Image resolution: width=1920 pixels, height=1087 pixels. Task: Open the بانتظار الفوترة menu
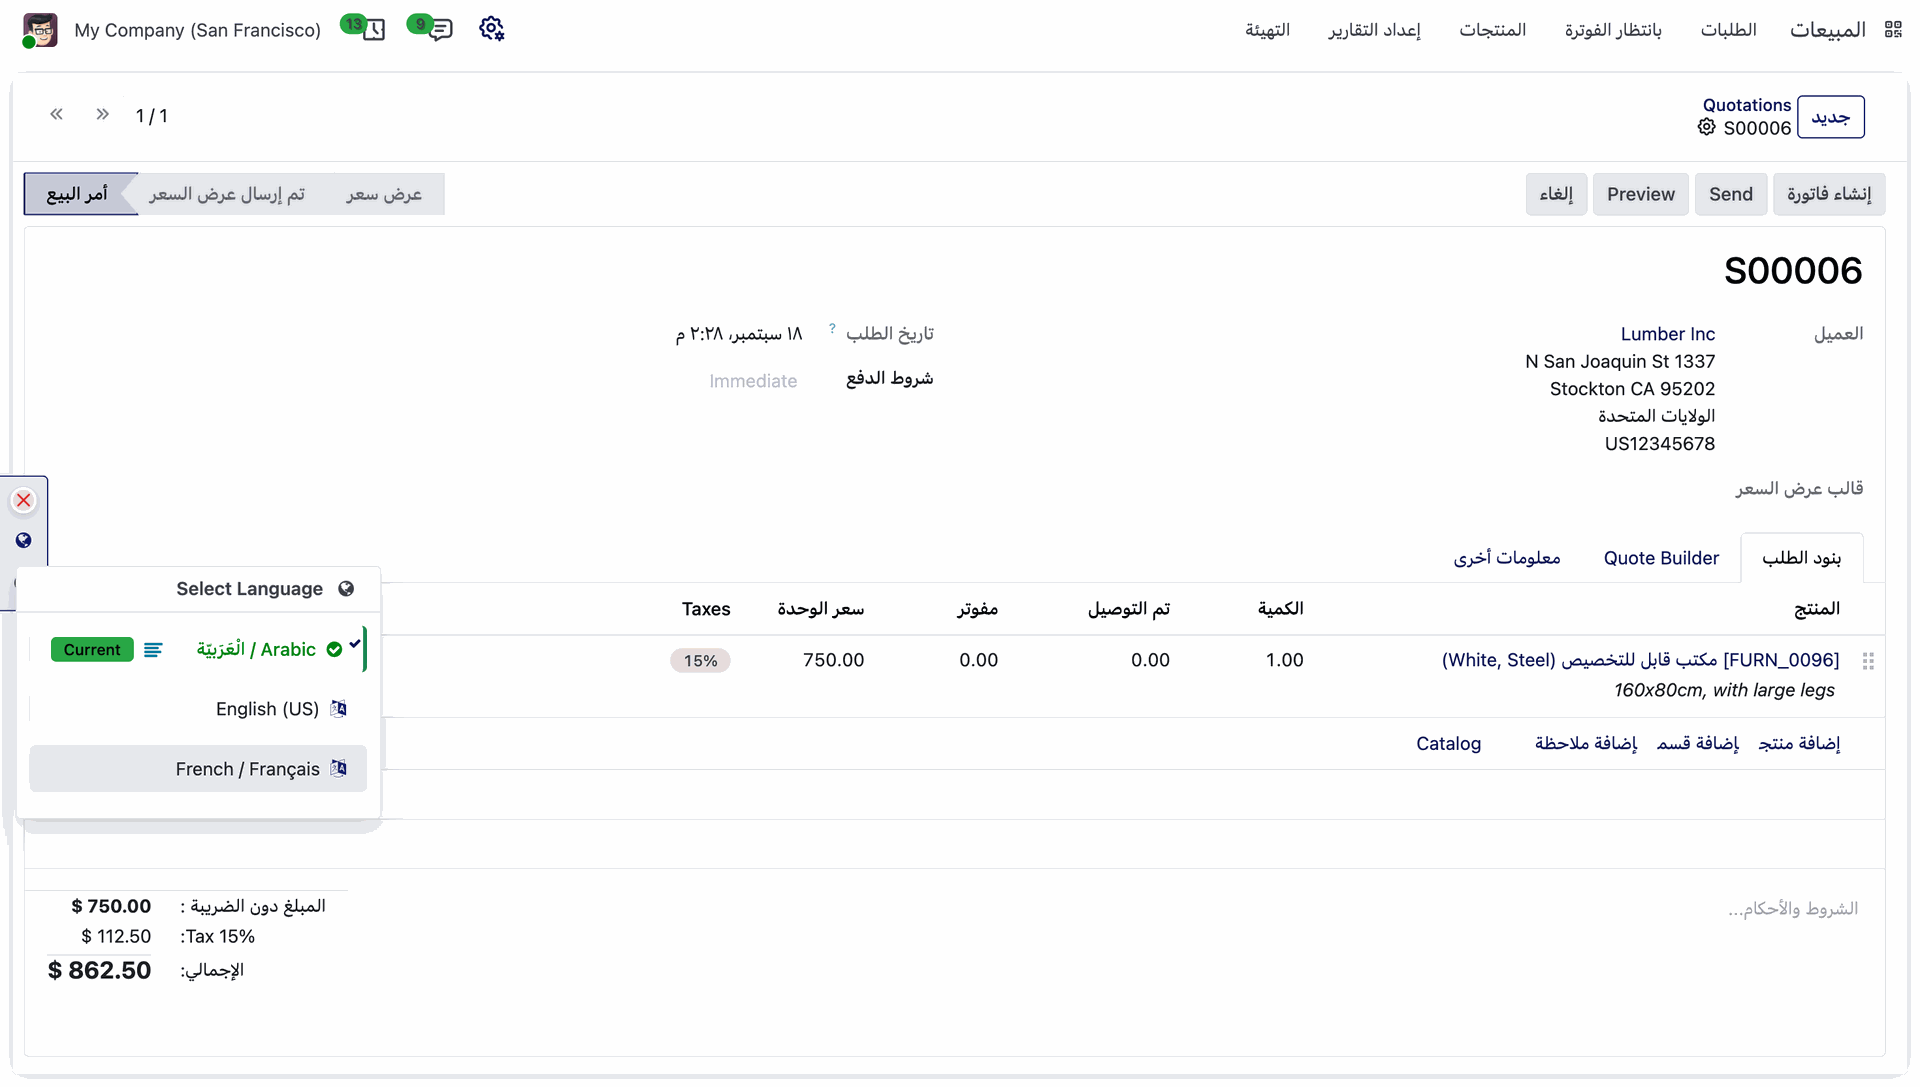[x=1613, y=30]
